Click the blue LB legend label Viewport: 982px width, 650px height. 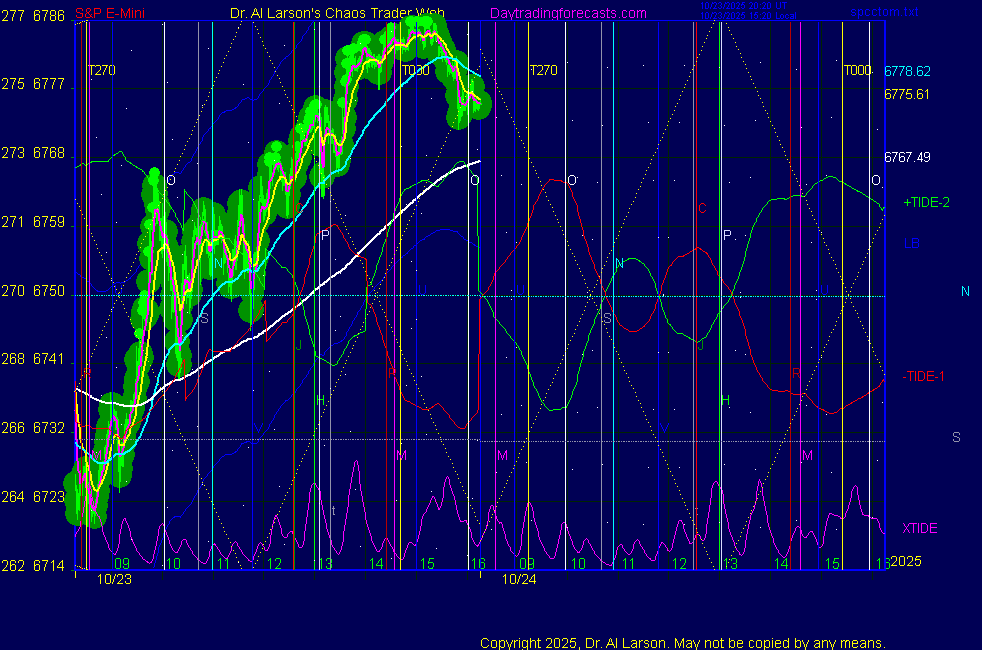pos(911,243)
